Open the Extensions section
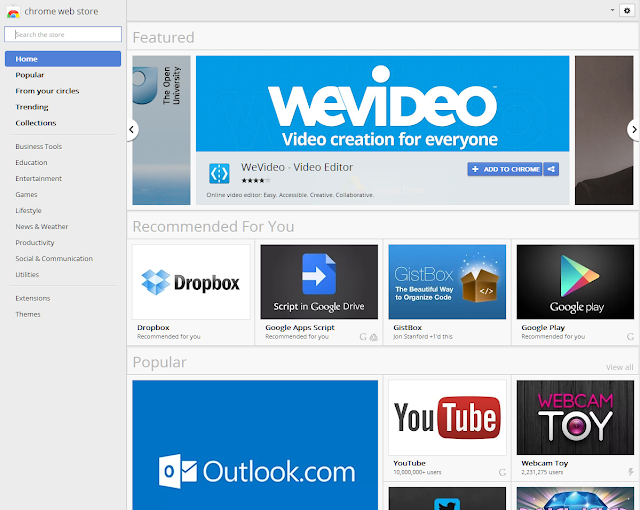Image resolution: width=640 pixels, height=510 pixels. tap(33, 298)
